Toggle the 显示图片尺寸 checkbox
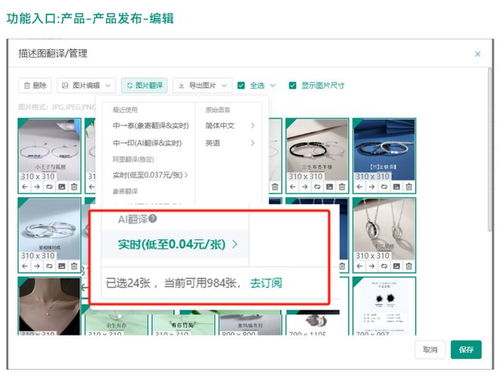 [x=292, y=86]
